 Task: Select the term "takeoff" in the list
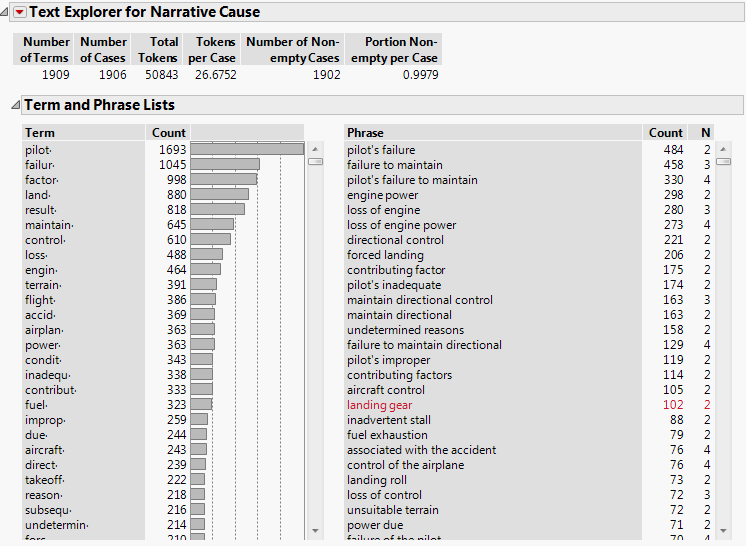(x=44, y=480)
